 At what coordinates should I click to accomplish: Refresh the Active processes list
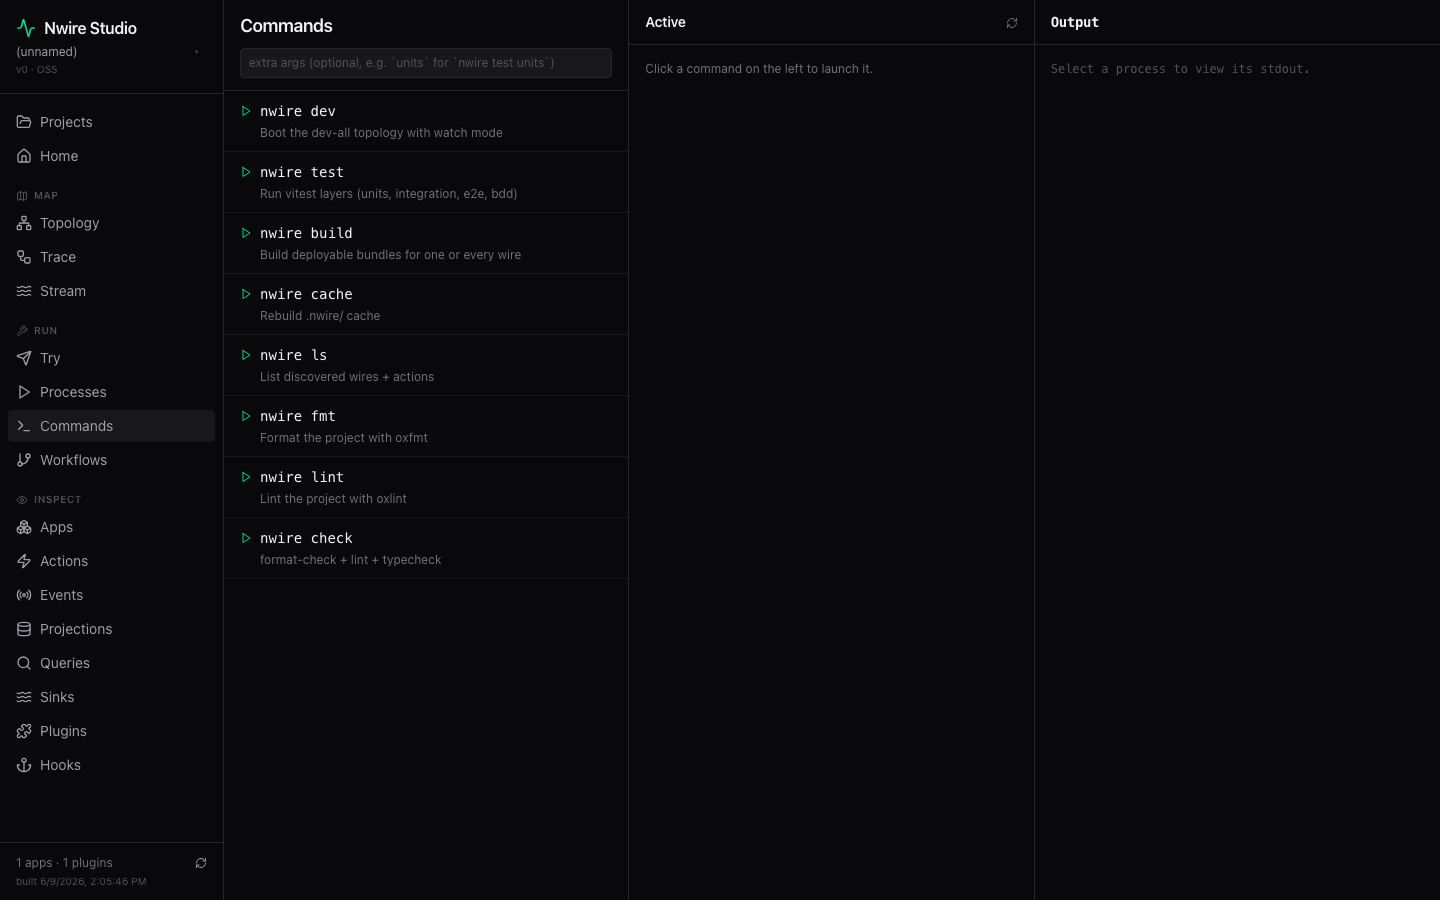click(x=1012, y=23)
